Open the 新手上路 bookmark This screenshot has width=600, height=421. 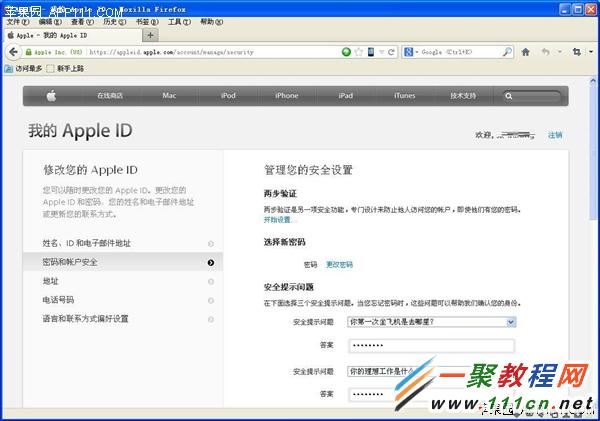pyautogui.click(x=65, y=69)
